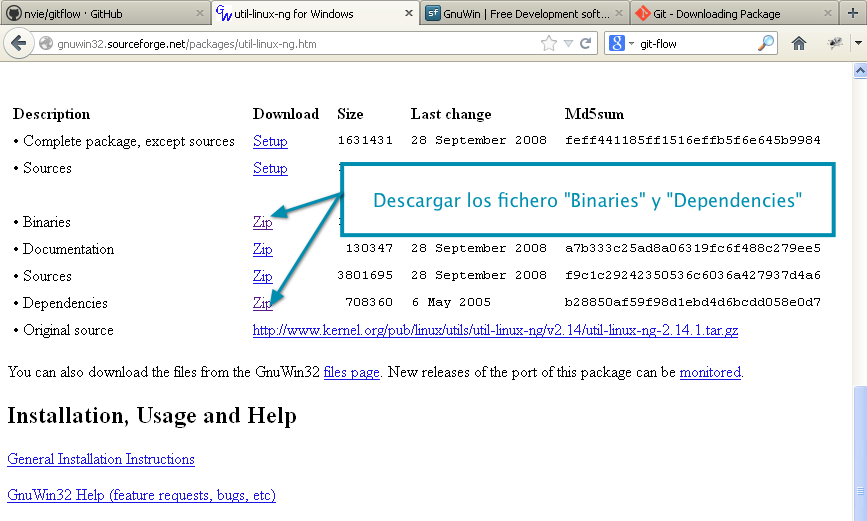Click the Sources size 3801695

pyautogui.click(x=365, y=275)
